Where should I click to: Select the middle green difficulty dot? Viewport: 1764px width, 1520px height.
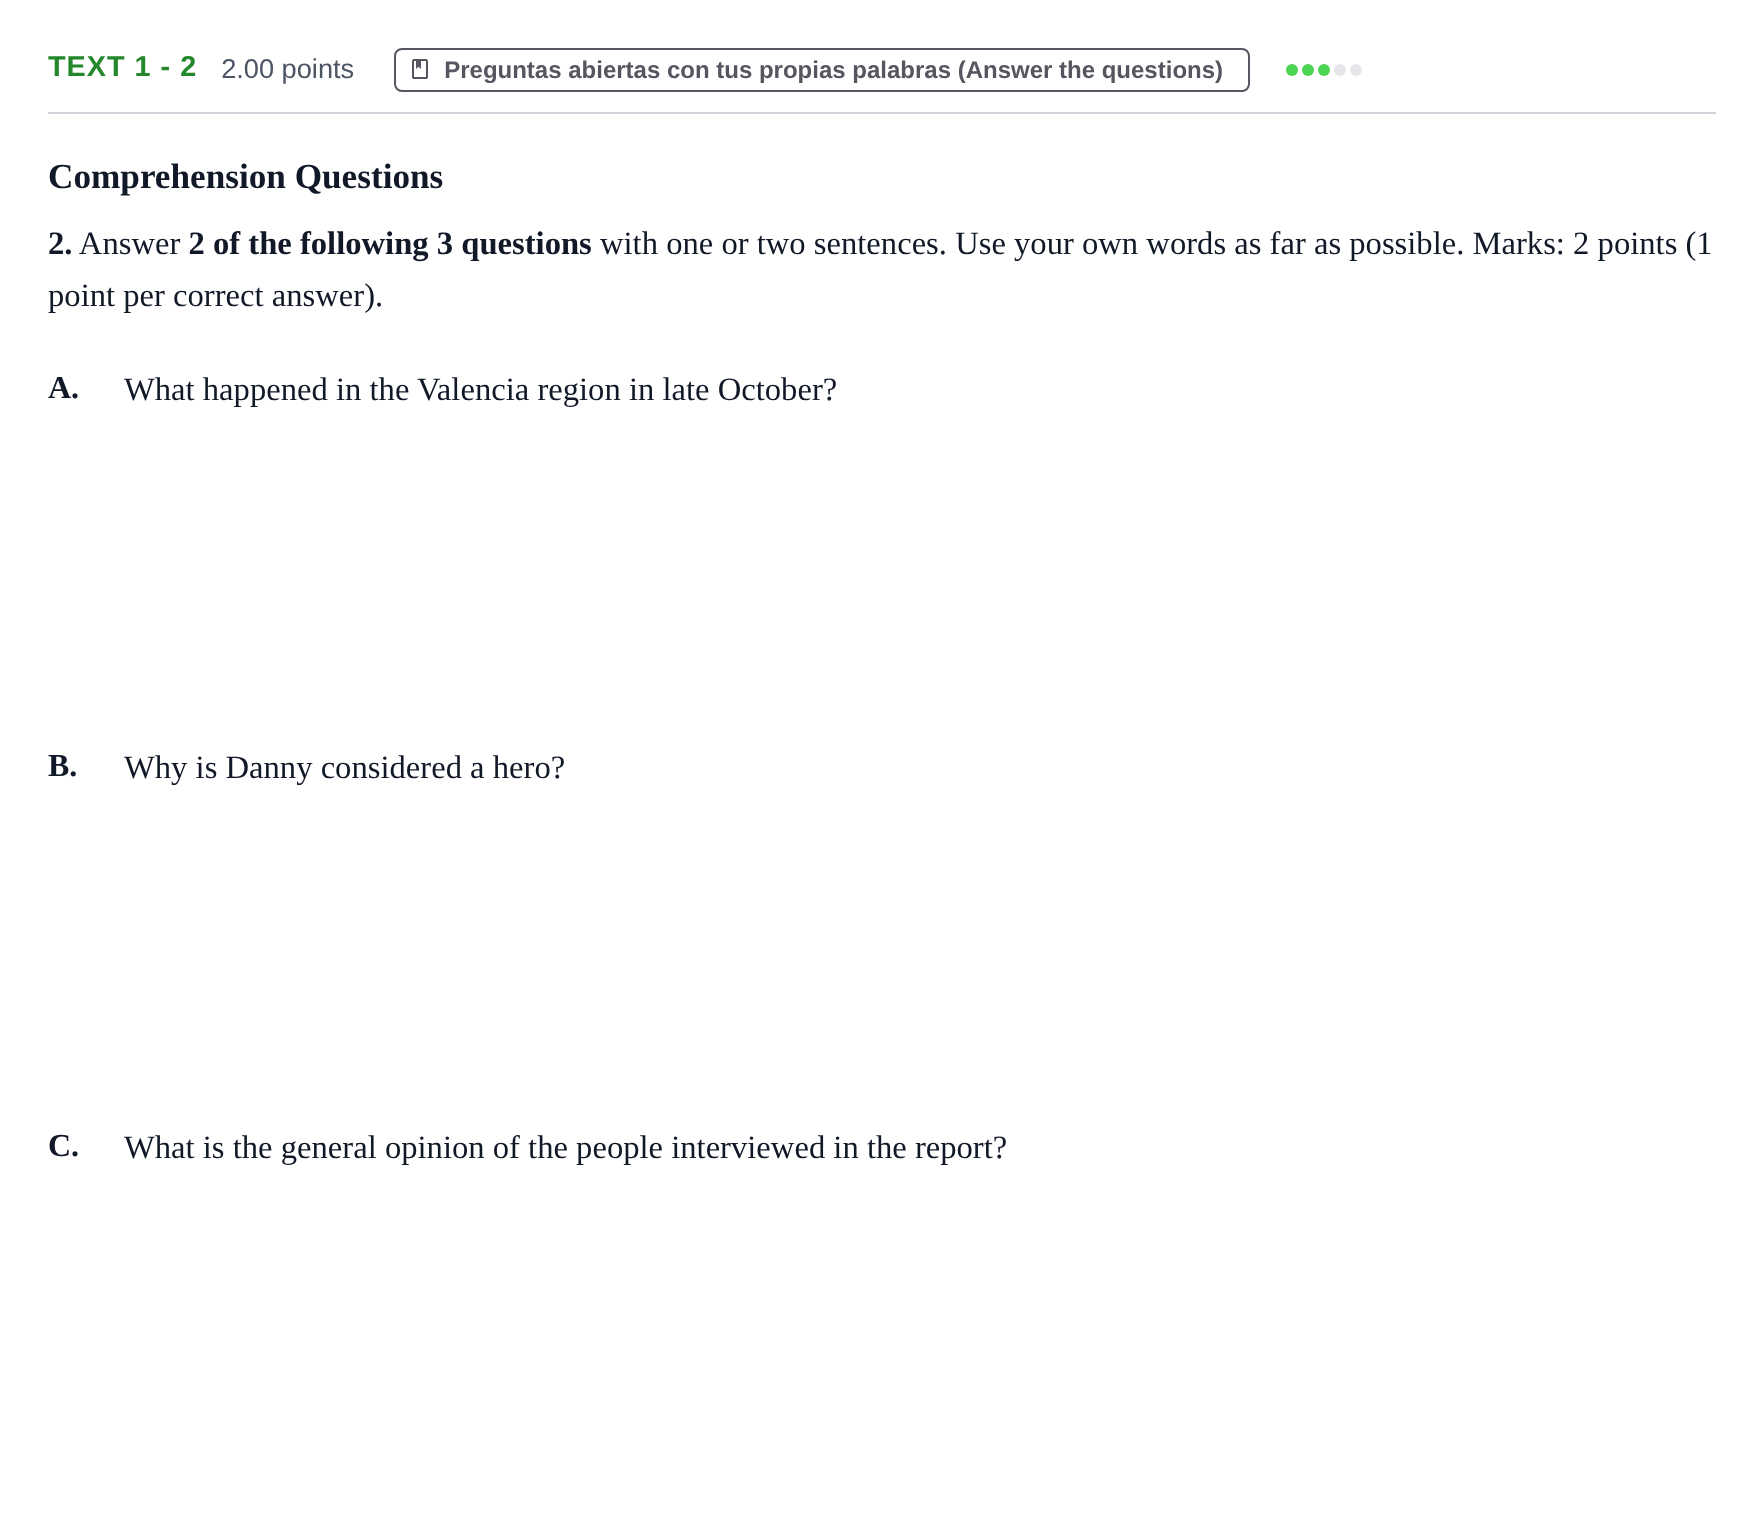[x=1308, y=70]
